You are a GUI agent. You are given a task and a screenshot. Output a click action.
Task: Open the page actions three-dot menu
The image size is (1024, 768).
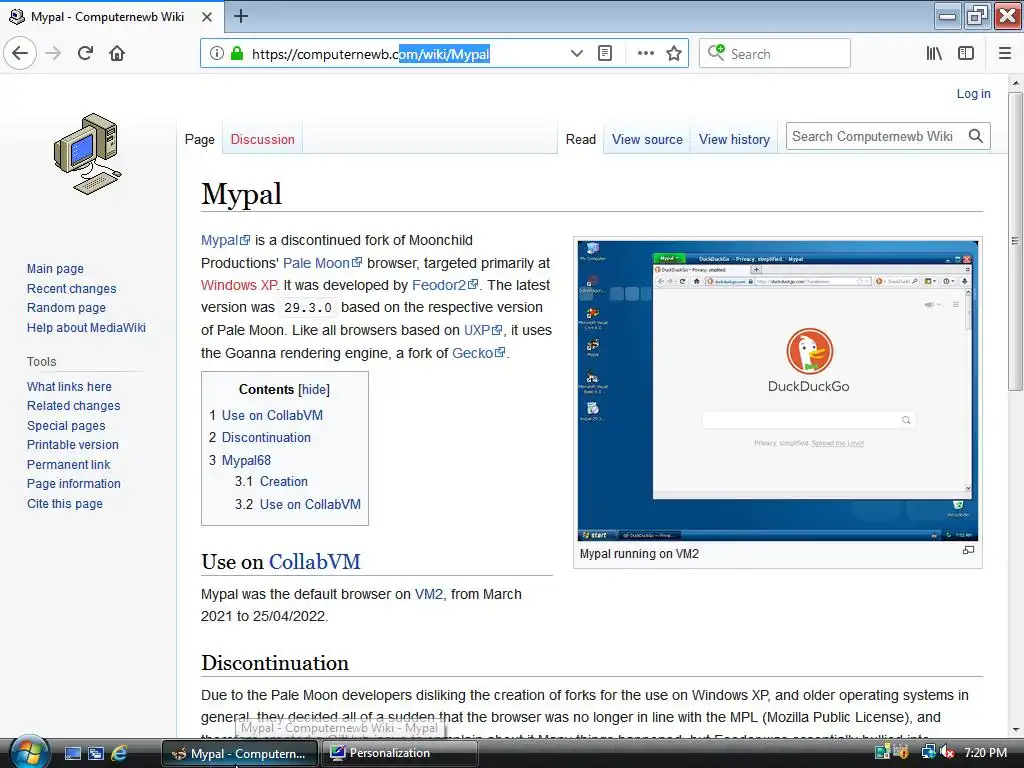click(x=645, y=54)
